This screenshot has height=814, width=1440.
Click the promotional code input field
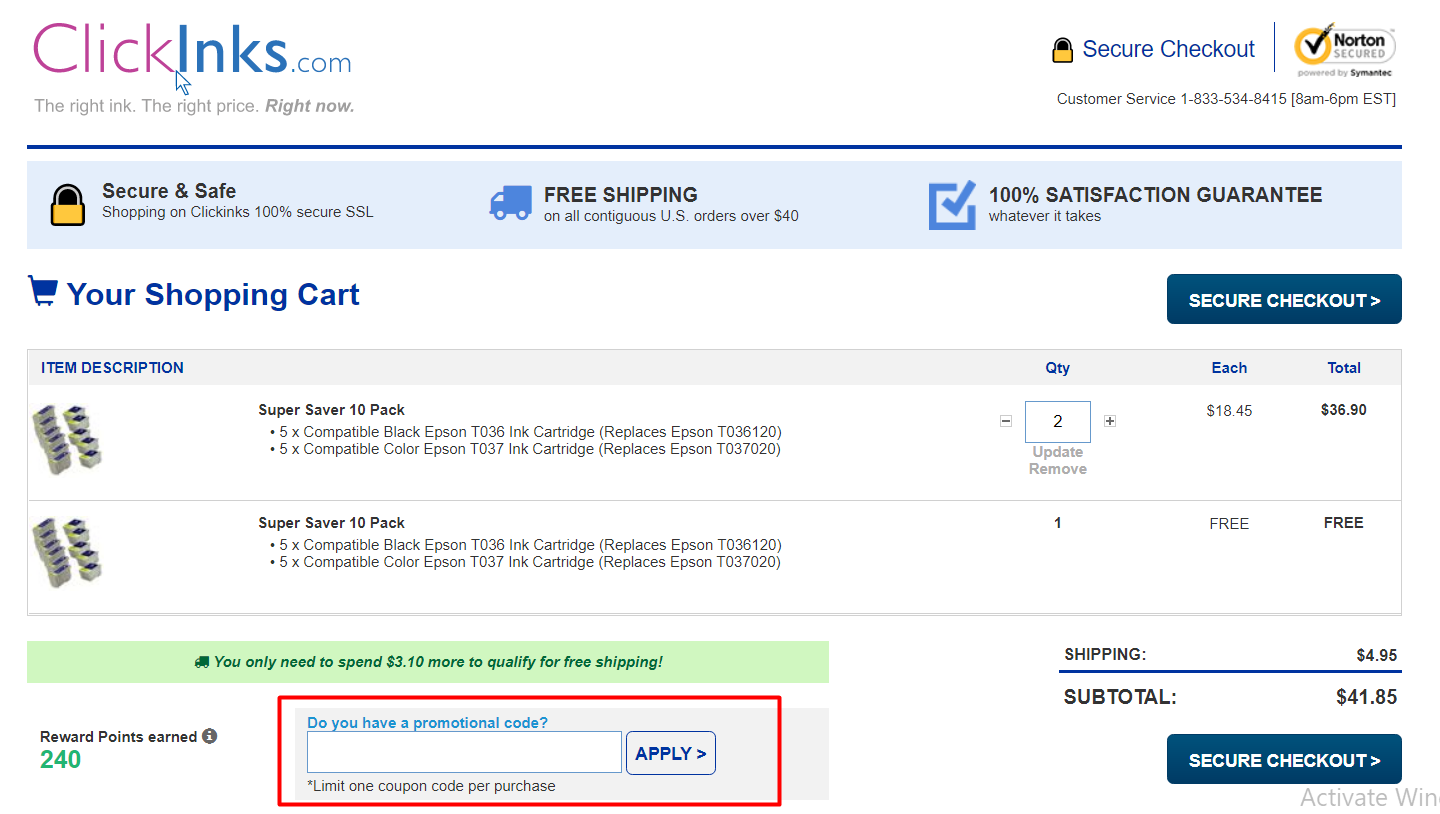click(x=464, y=752)
